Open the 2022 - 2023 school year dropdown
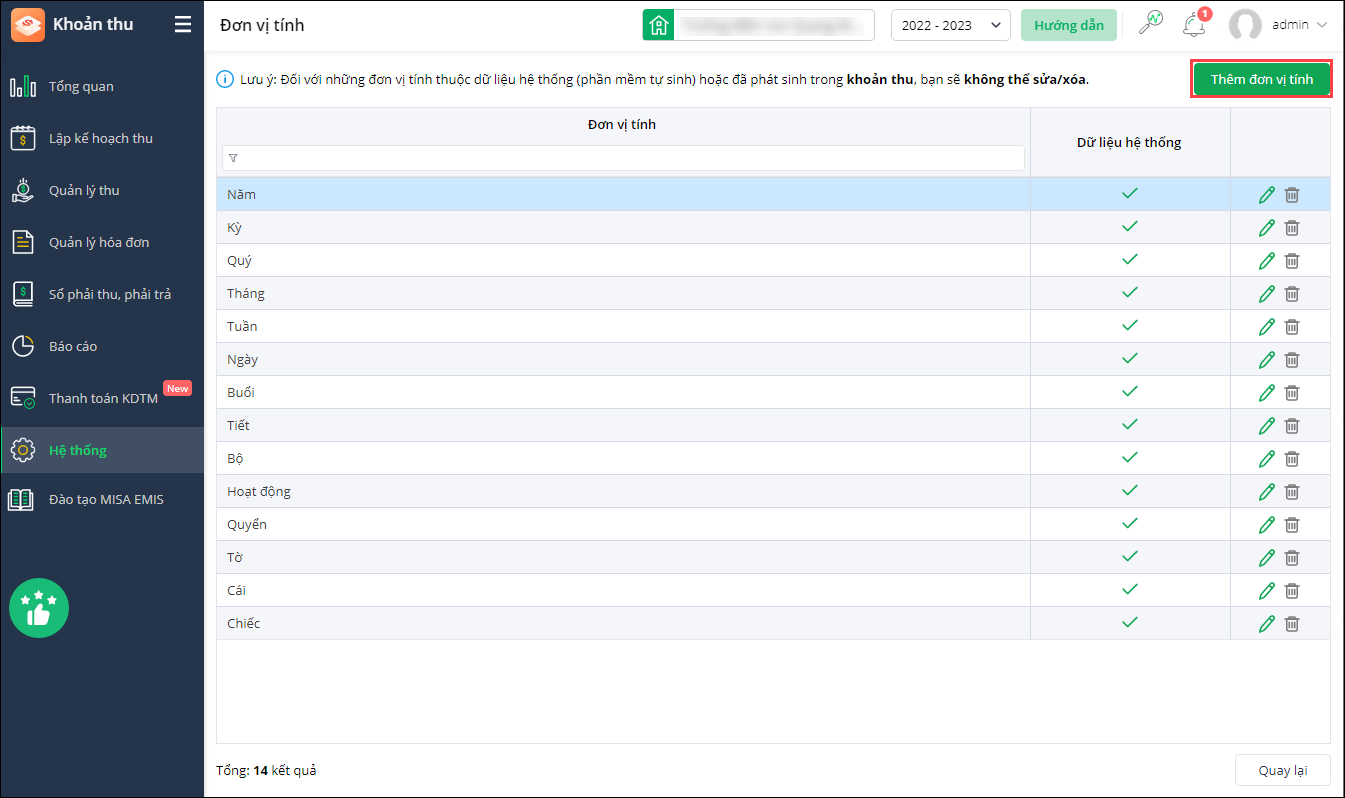Image resolution: width=1345 pixels, height=798 pixels. coord(950,25)
